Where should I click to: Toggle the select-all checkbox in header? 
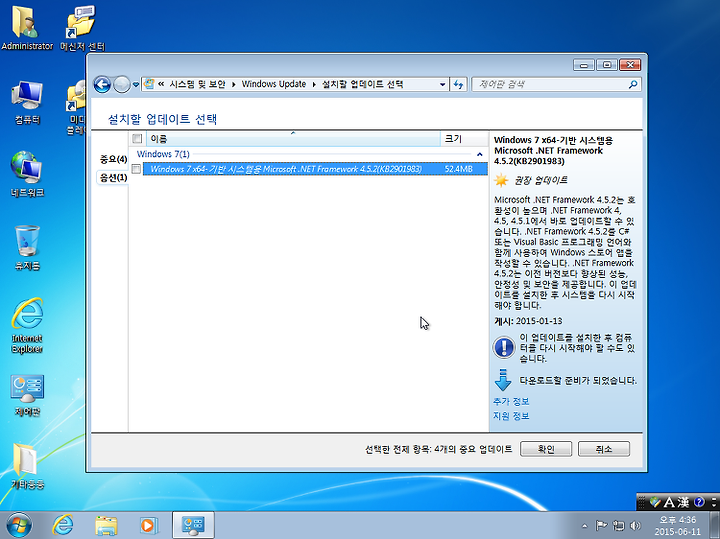coord(137,138)
